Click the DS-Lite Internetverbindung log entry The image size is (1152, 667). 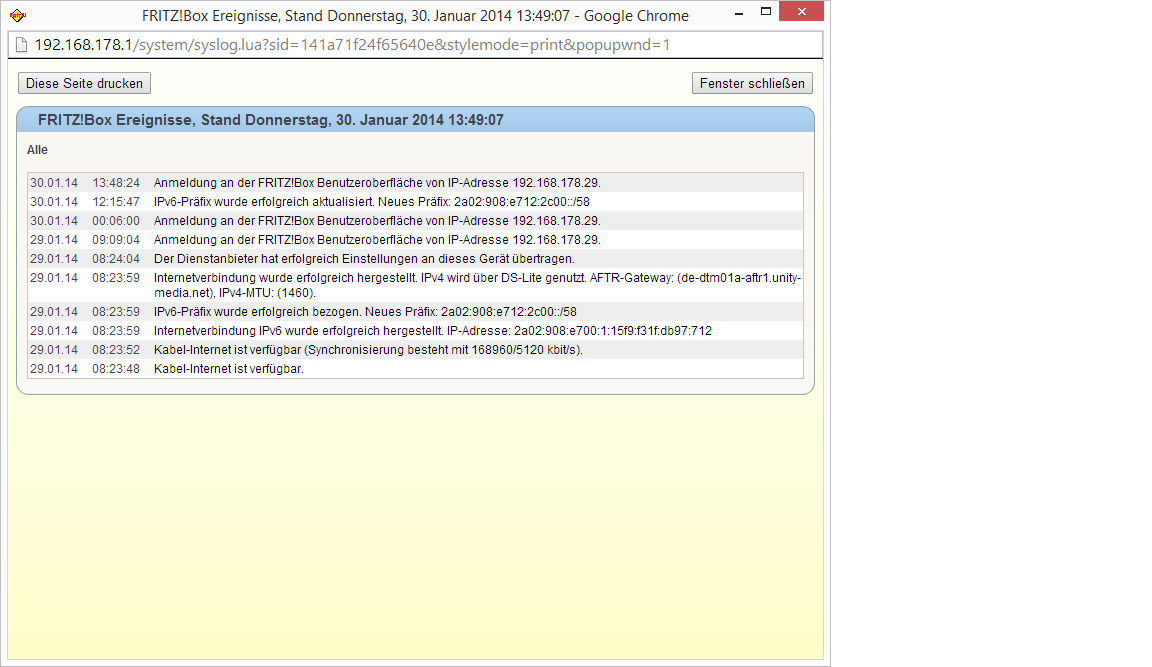477,285
